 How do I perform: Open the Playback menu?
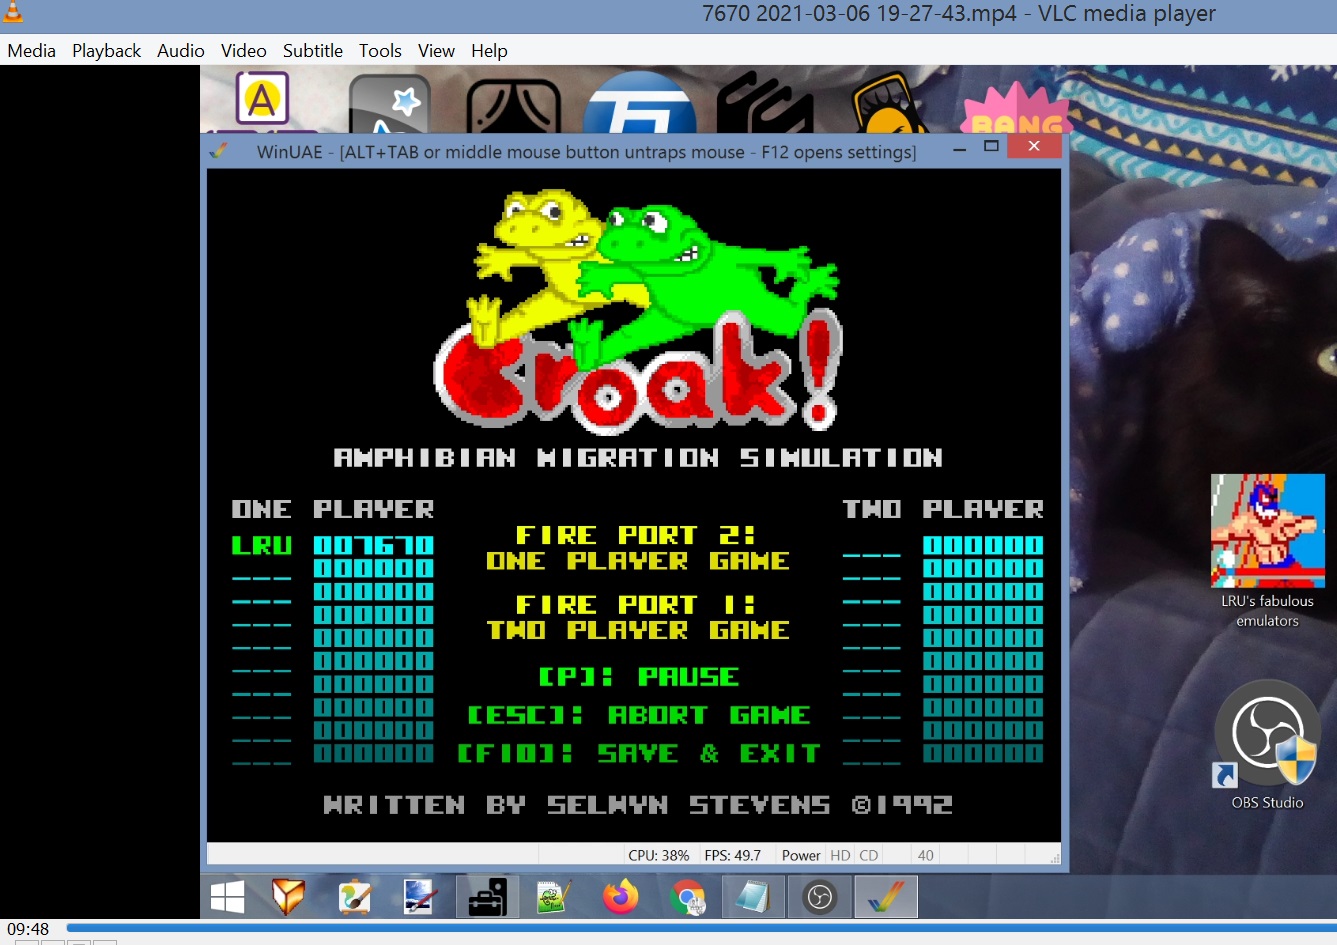coord(107,50)
